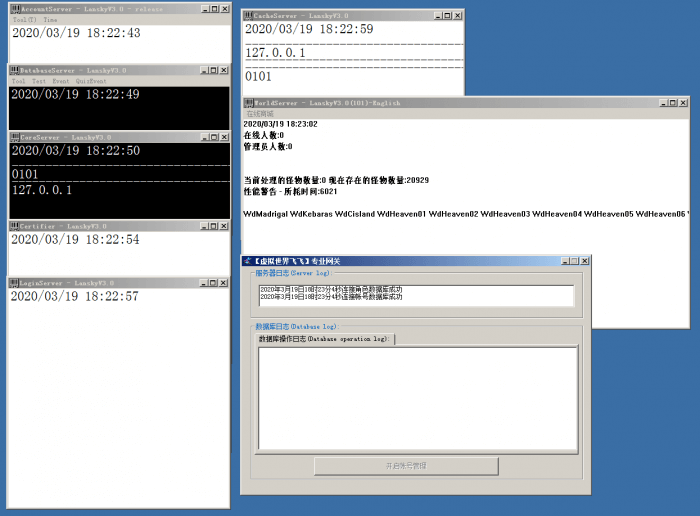Image resolution: width=700 pixels, height=516 pixels.
Task: Click the AccountServer title bar icon
Action: pos(14,8)
